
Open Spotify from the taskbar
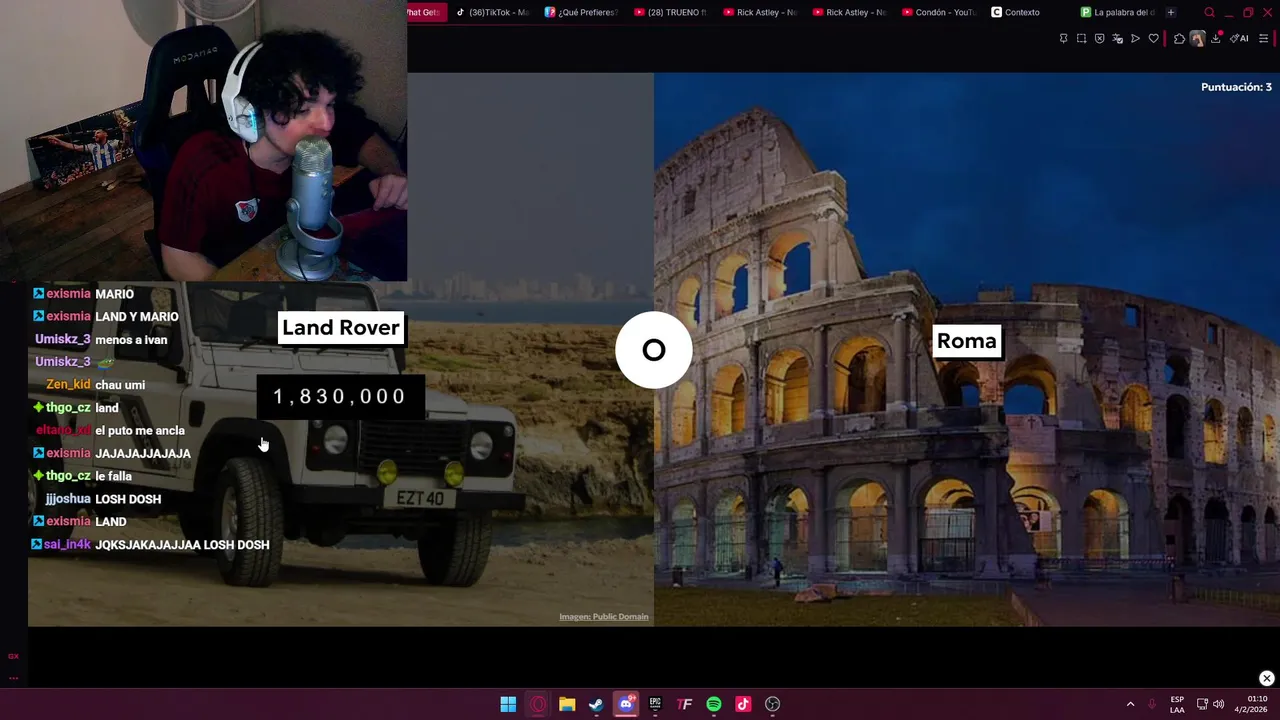[714, 704]
